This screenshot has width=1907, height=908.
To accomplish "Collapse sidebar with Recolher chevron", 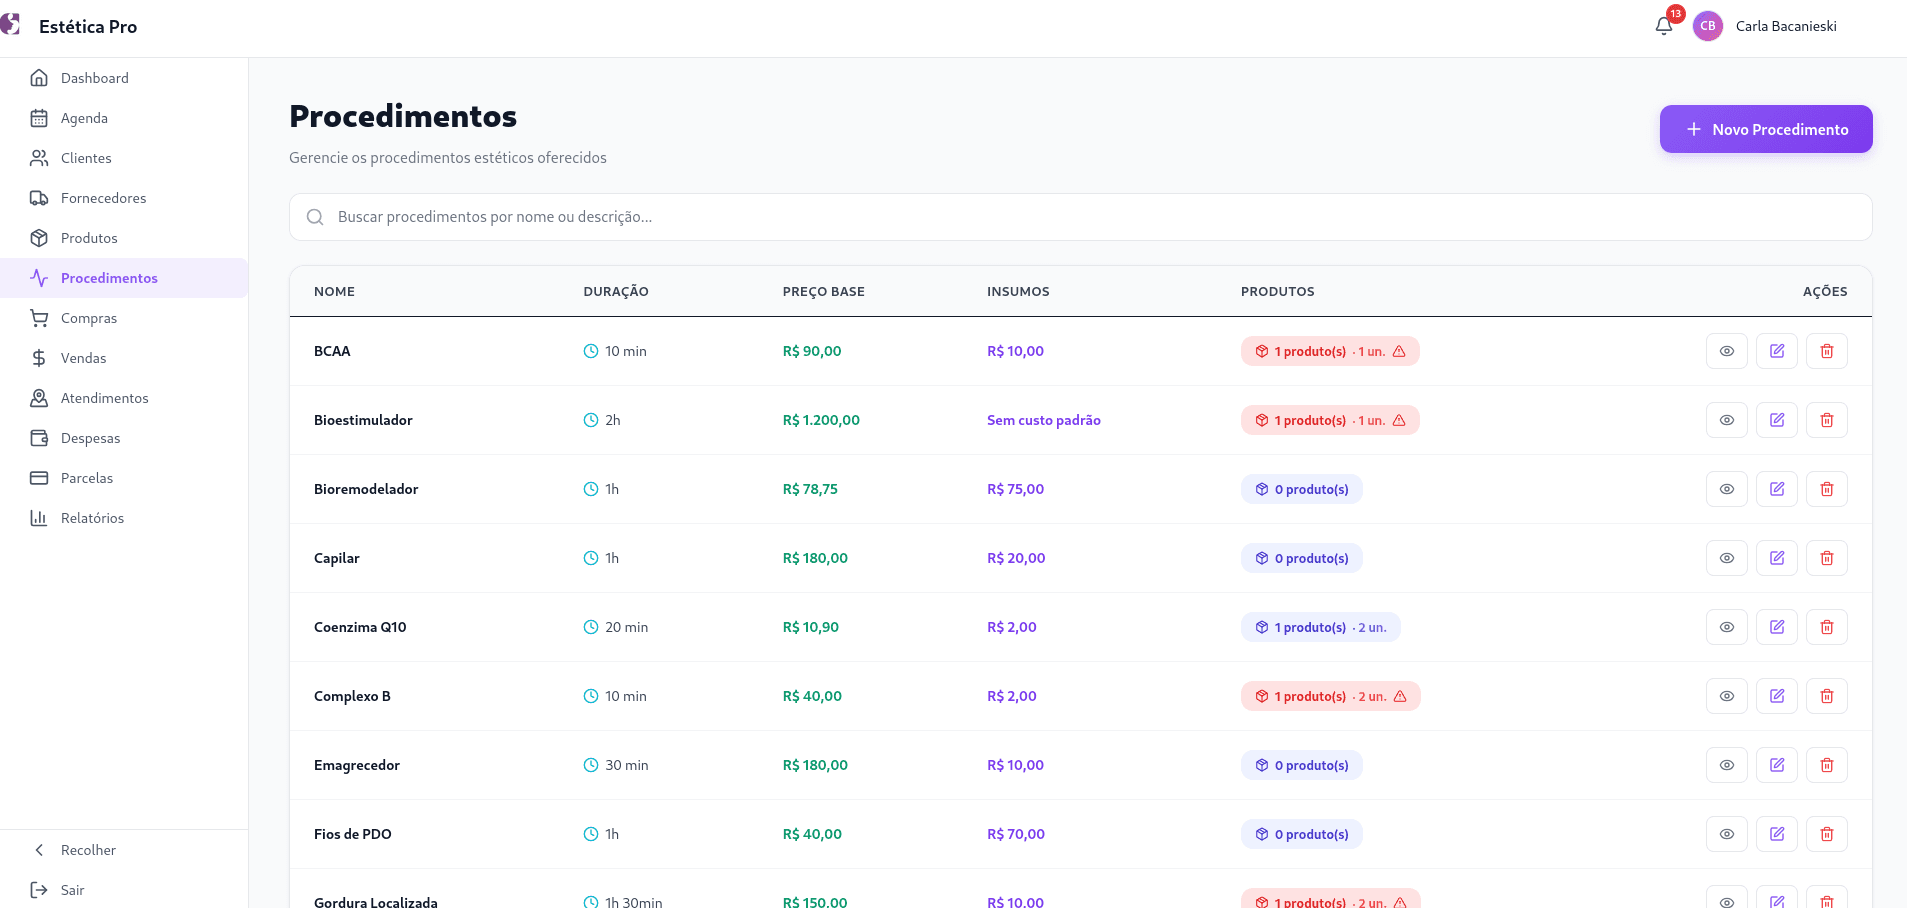I will 39,850.
